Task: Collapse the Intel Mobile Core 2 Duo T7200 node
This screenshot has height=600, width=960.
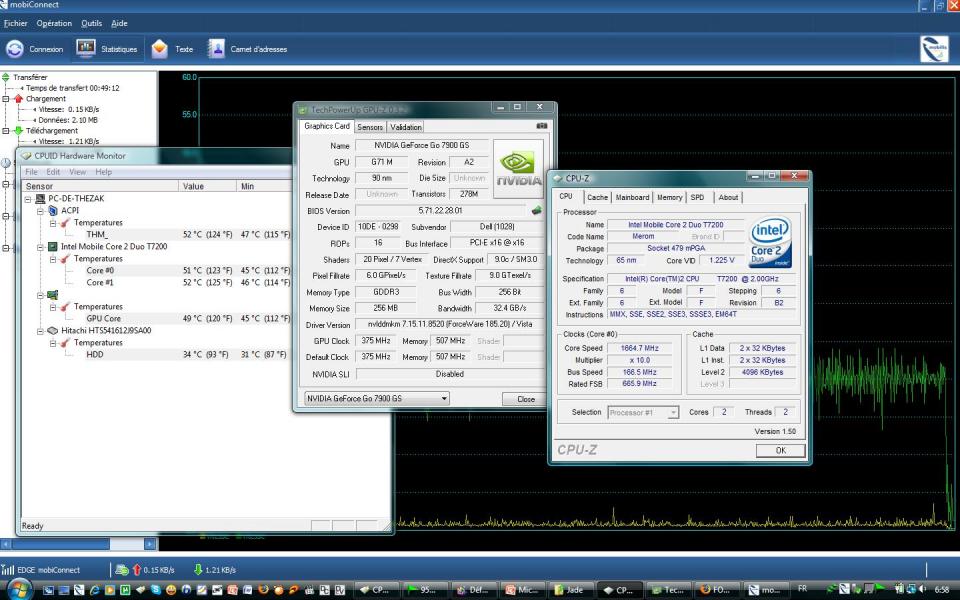Action: pyautogui.click(x=40, y=247)
